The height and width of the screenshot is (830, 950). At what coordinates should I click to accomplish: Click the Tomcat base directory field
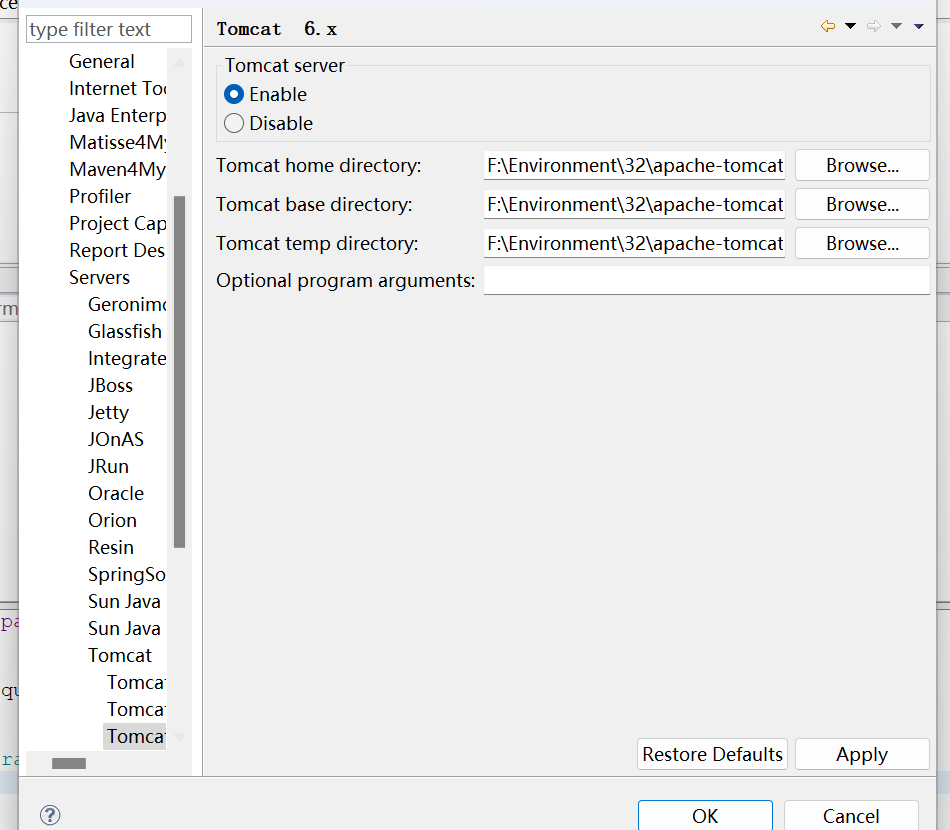coord(634,204)
